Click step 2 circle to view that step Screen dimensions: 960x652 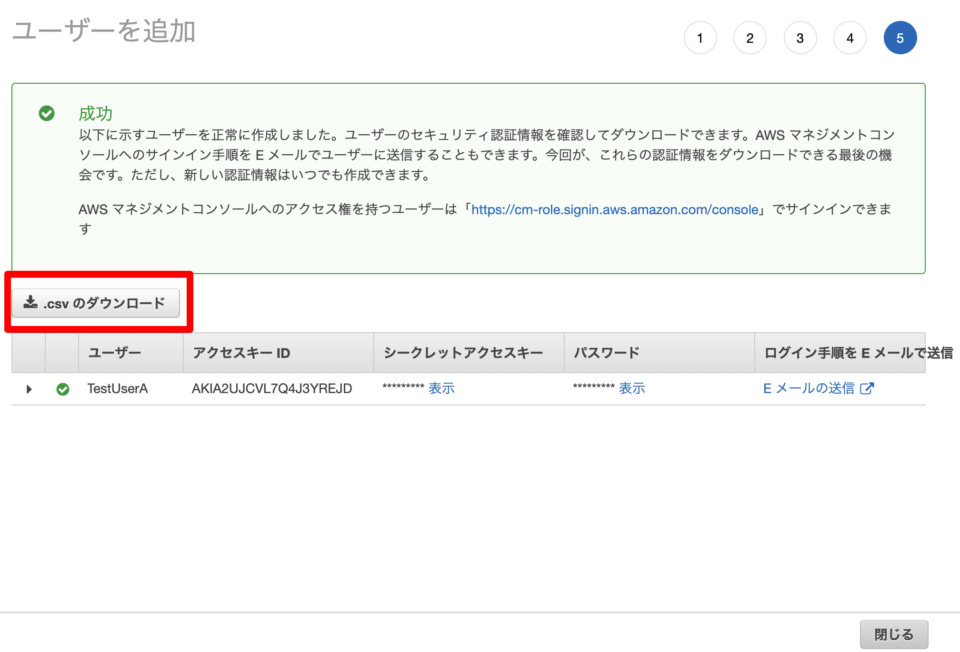pyautogui.click(x=750, y=37)
